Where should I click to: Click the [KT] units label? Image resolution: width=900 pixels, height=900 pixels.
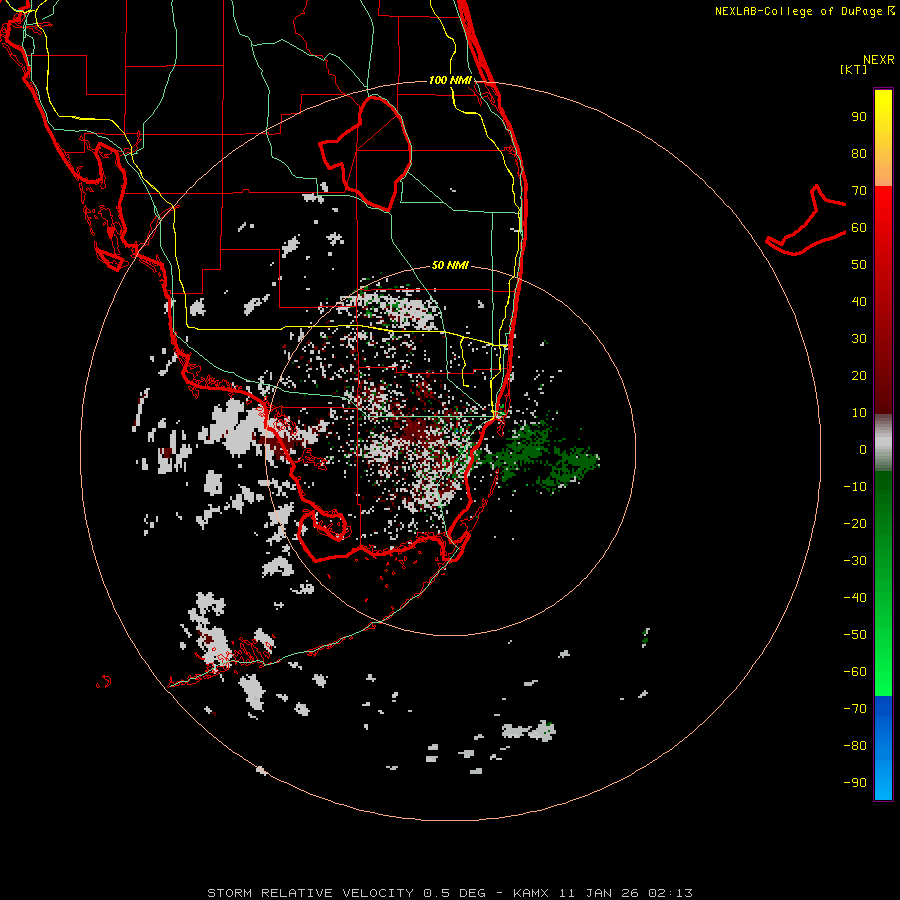[x=854, y=69]
